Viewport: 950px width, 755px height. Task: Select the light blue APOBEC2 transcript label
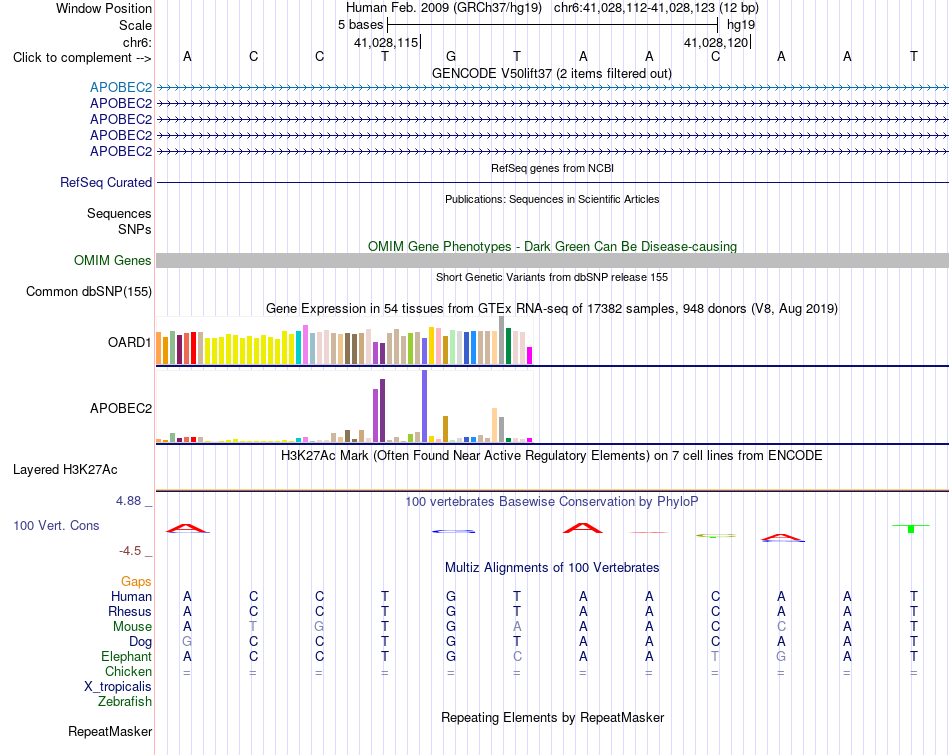tap(121, 87)
